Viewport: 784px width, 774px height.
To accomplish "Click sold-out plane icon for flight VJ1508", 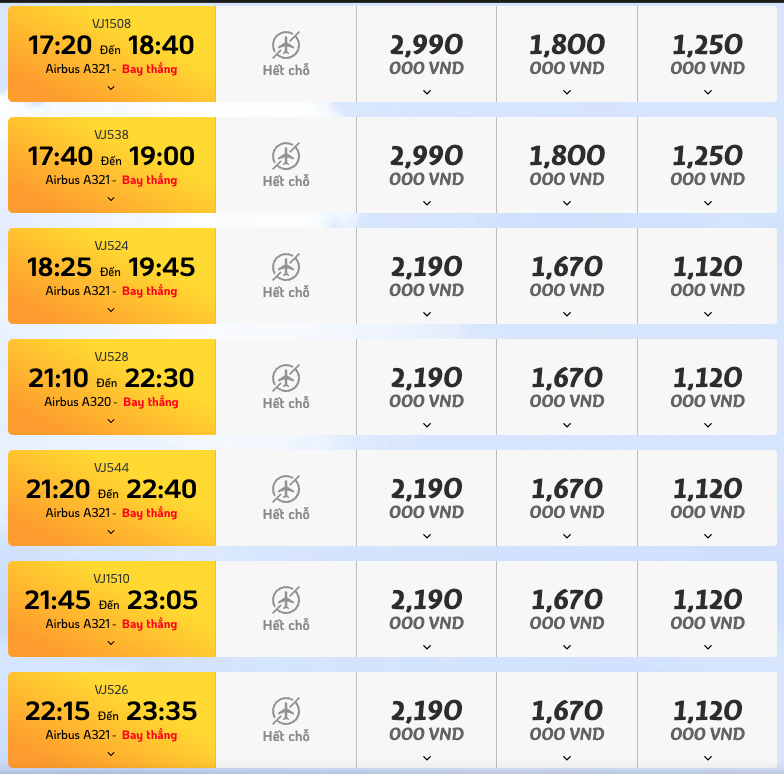I will pos(286,45).
